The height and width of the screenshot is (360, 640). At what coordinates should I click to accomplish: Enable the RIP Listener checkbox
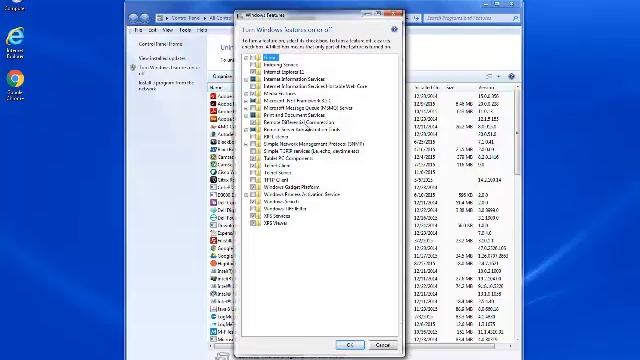point(253,137)
